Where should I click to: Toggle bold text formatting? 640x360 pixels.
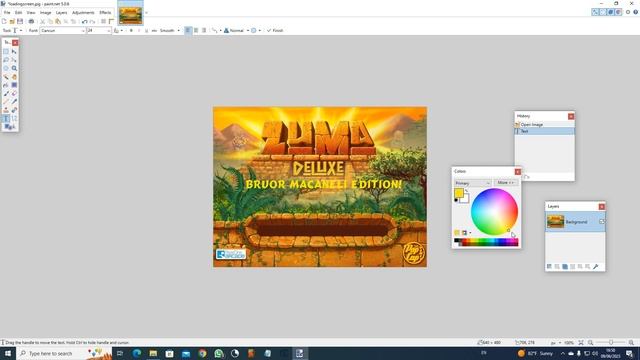coord(131,31)
